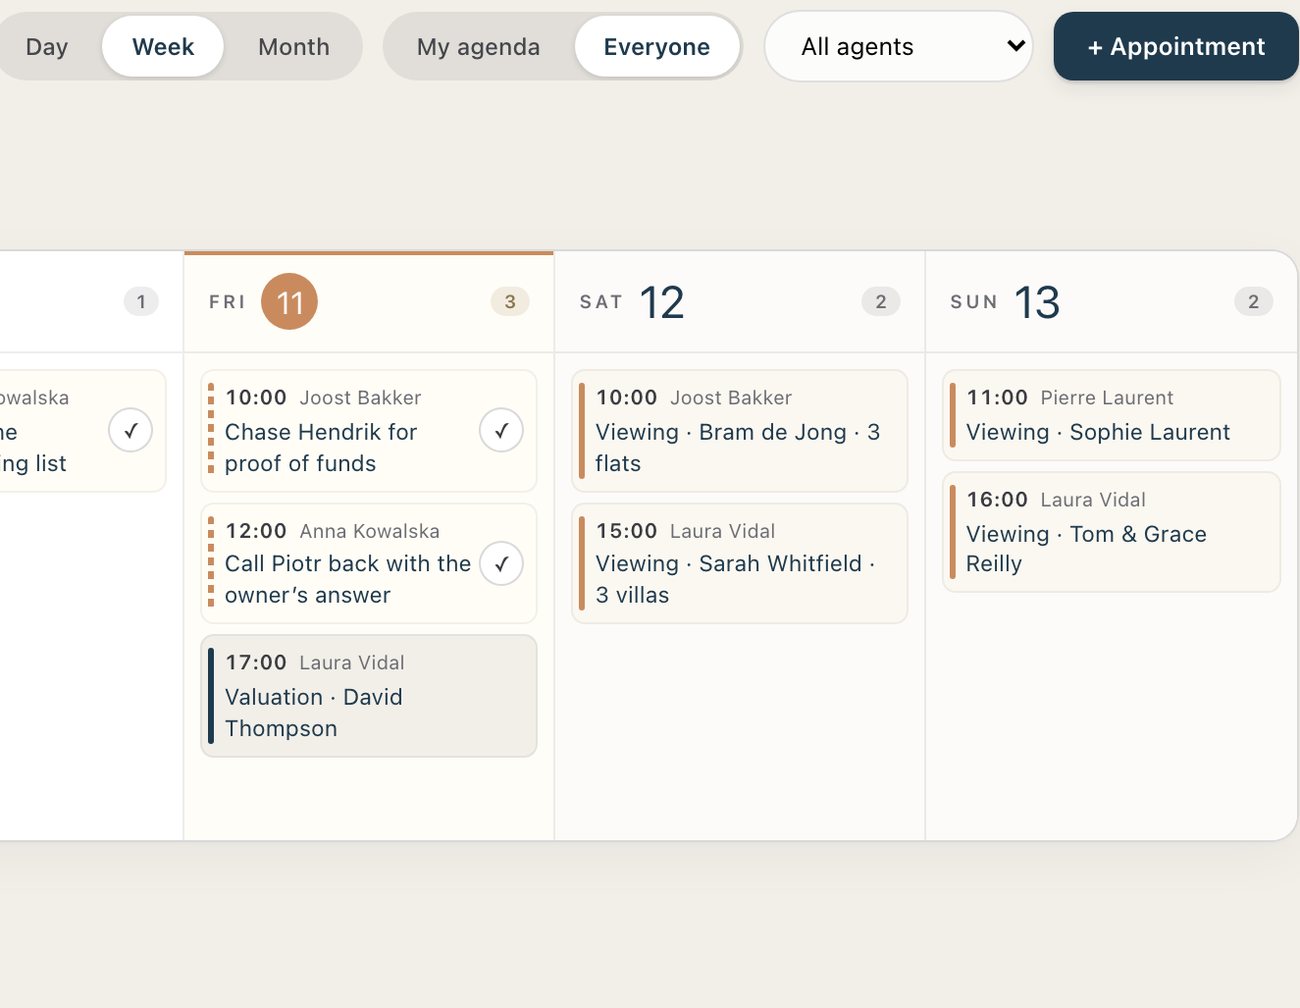Screen dimensions: 1300x1008
Task: Switch to the Day view
Action: 47,47
